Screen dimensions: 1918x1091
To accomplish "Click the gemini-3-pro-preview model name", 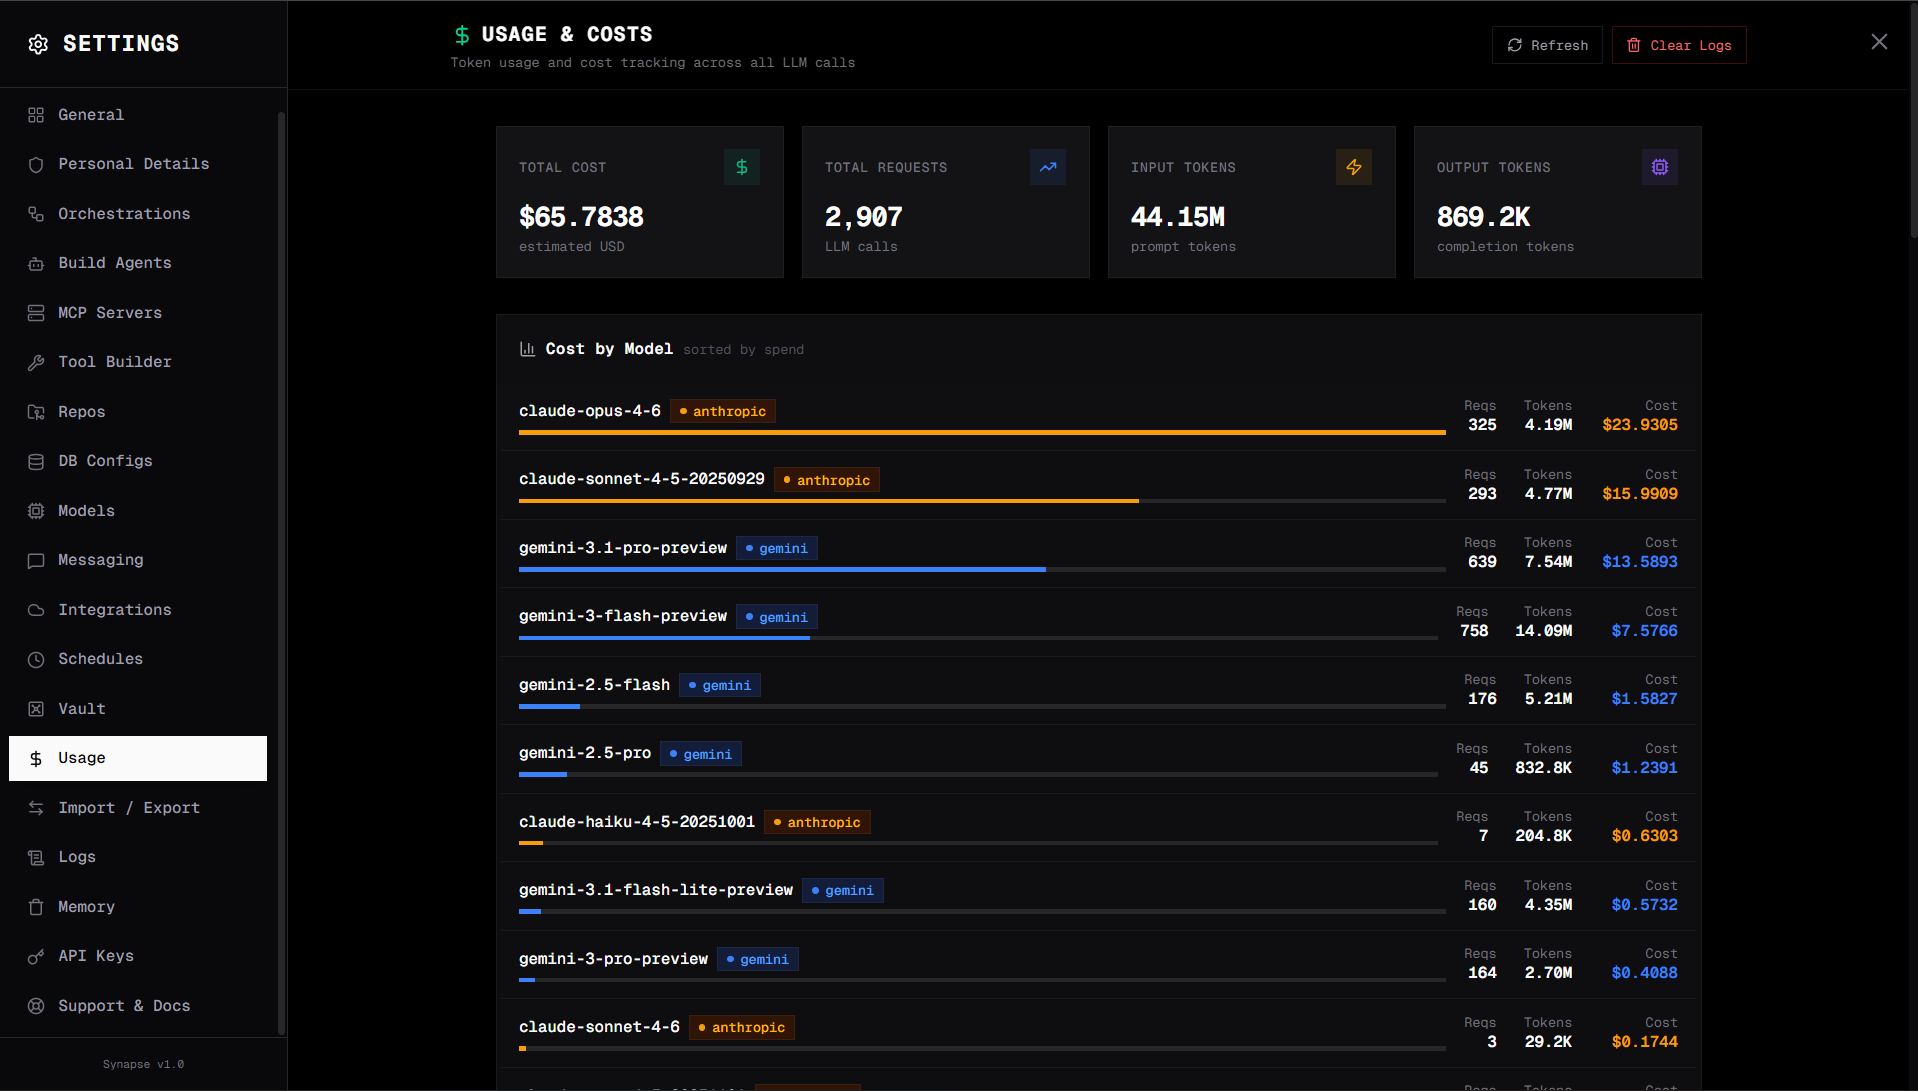I will [x=613, y=959].
